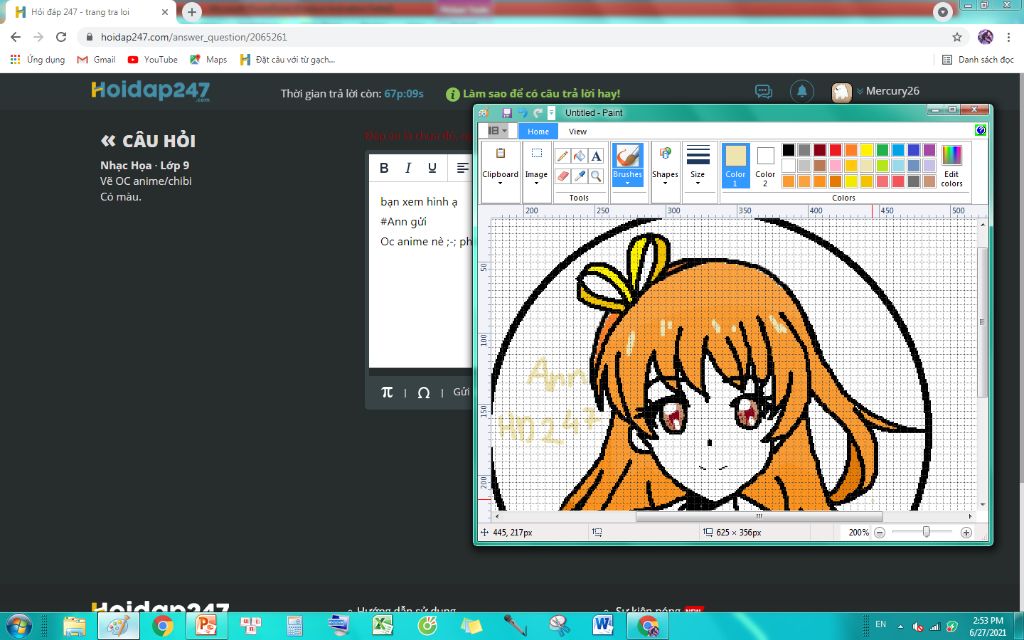Click the Chrome address bar URL

pos(194,37)
